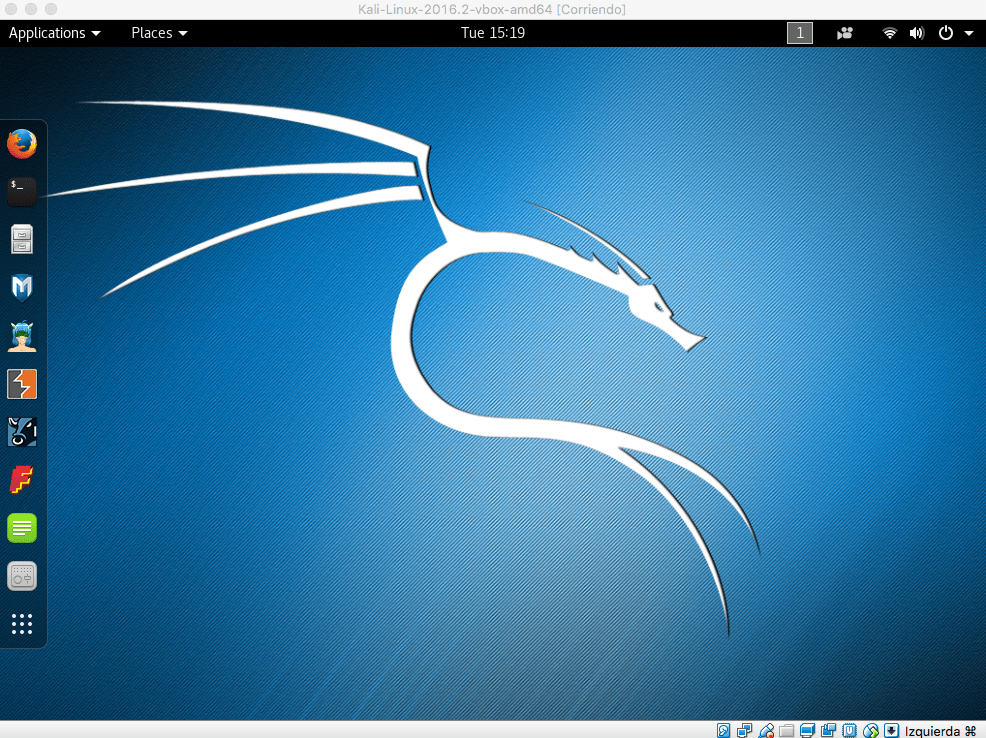The height and width of the screenshot is (738, 986).
Task: Click the Izquierda ⌘ host key label
Action: (941, 731)
